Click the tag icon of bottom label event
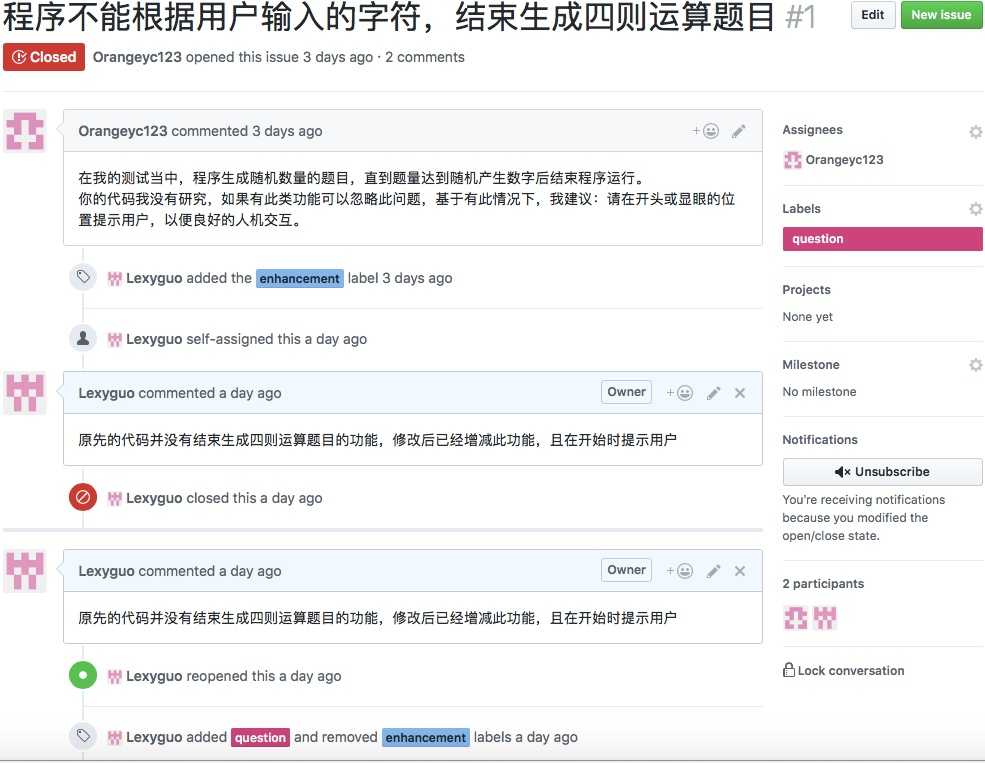This screenshot has width=985, height=763. point(83,735)
